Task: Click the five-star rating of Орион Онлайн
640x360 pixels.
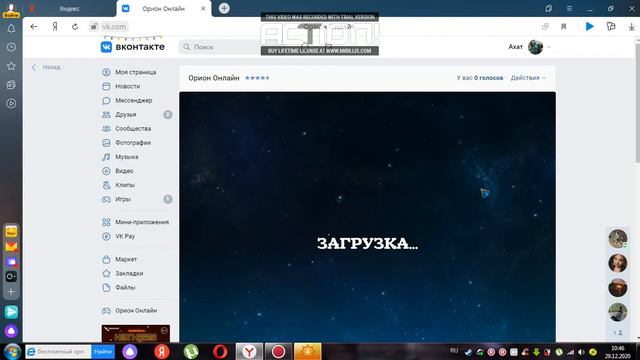Action: tap(257, 78)
